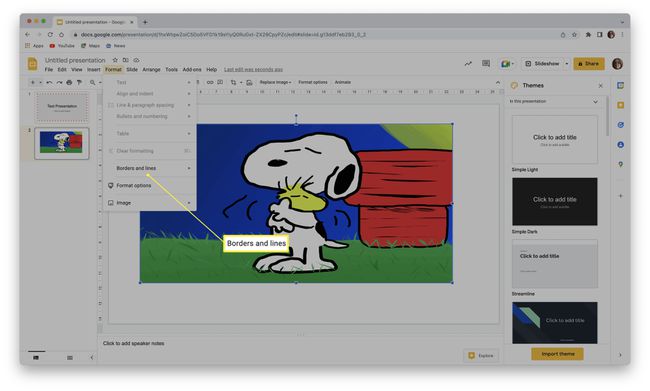Image resolution: width=650 pixels, height=391 pixels.
Task: Expand the Image submenu entry
Action: tap(150, 203)
